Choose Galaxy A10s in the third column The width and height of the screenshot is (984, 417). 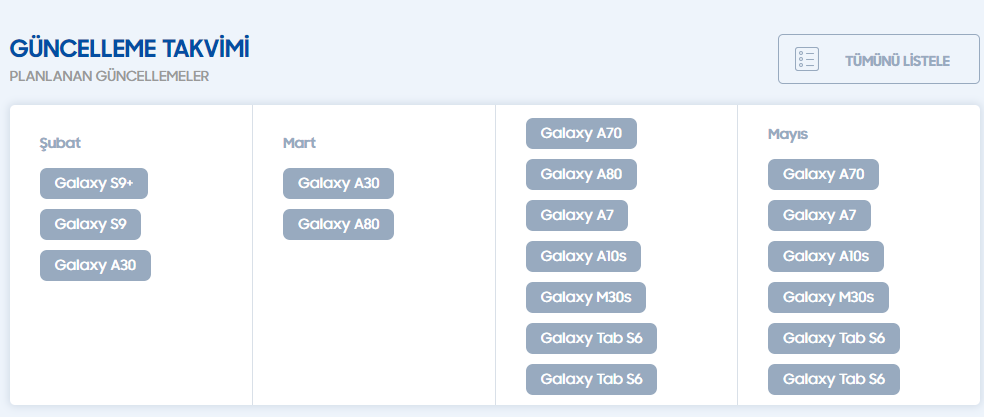[583, 256]
